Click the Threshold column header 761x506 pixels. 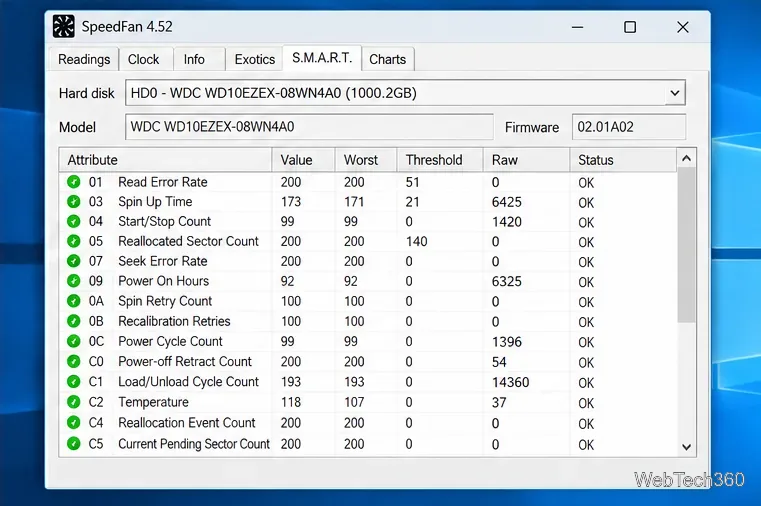440,160
